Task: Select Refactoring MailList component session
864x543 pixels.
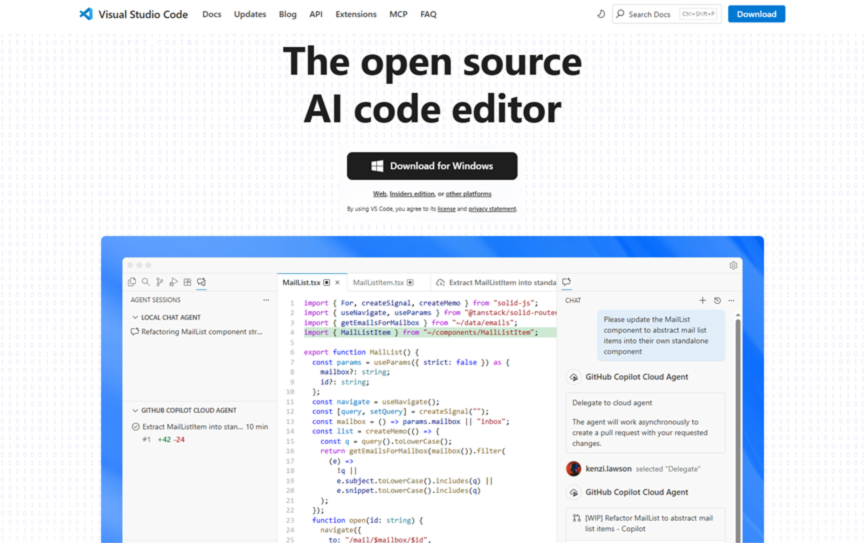Action: coord(201,332)
